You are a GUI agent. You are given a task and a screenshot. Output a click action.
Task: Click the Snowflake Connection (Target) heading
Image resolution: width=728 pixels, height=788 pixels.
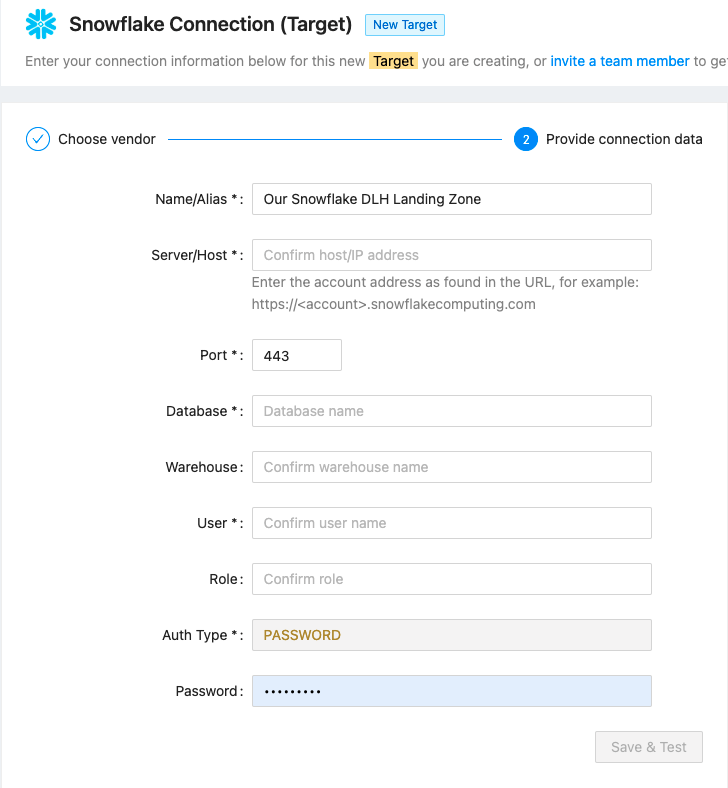coord(210,24)
